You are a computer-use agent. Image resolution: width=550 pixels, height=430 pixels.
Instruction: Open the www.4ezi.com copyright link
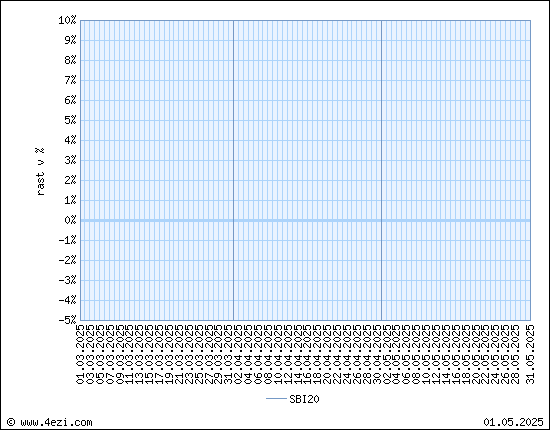(56, 422)
